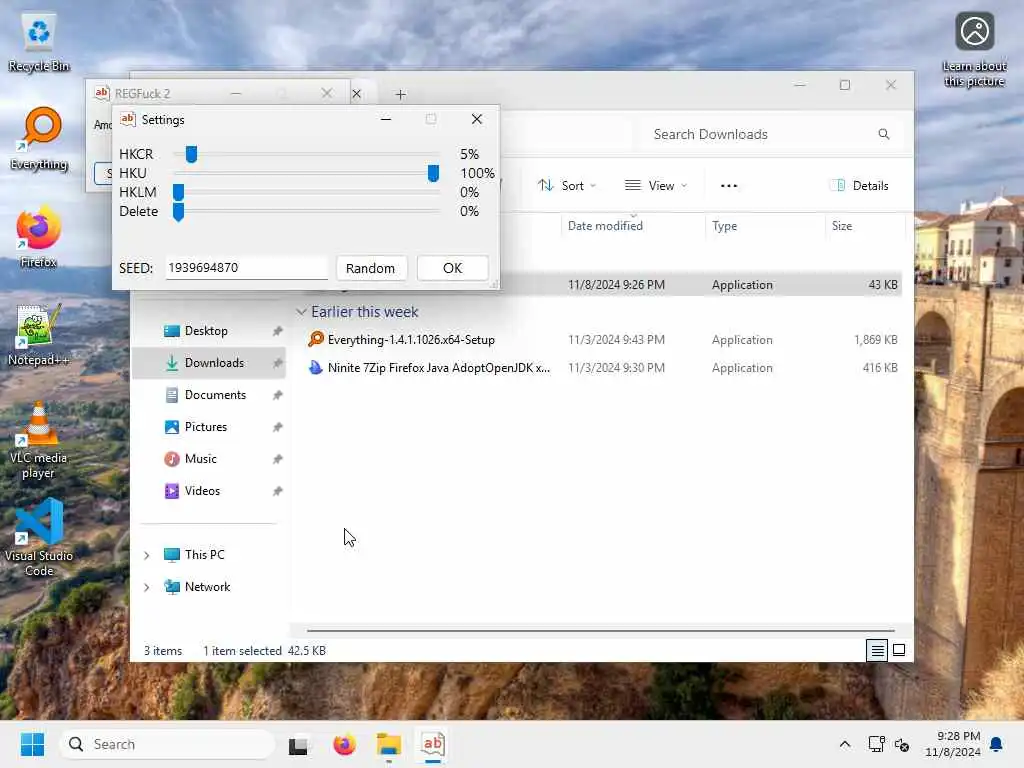
Task: Click the horizontal scrollbar in Explorer
Action: [x=600, y=631]
